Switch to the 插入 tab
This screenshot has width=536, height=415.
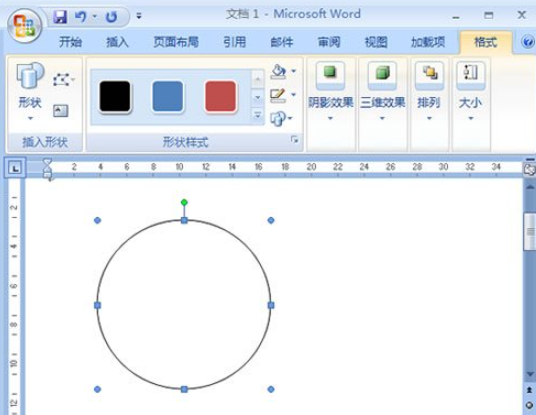[117, 42]
